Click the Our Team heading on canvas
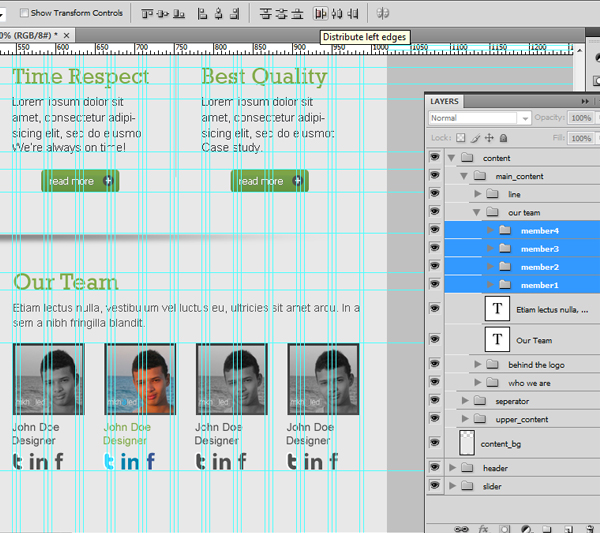This screenshot has height=533, width=600. 66,282
